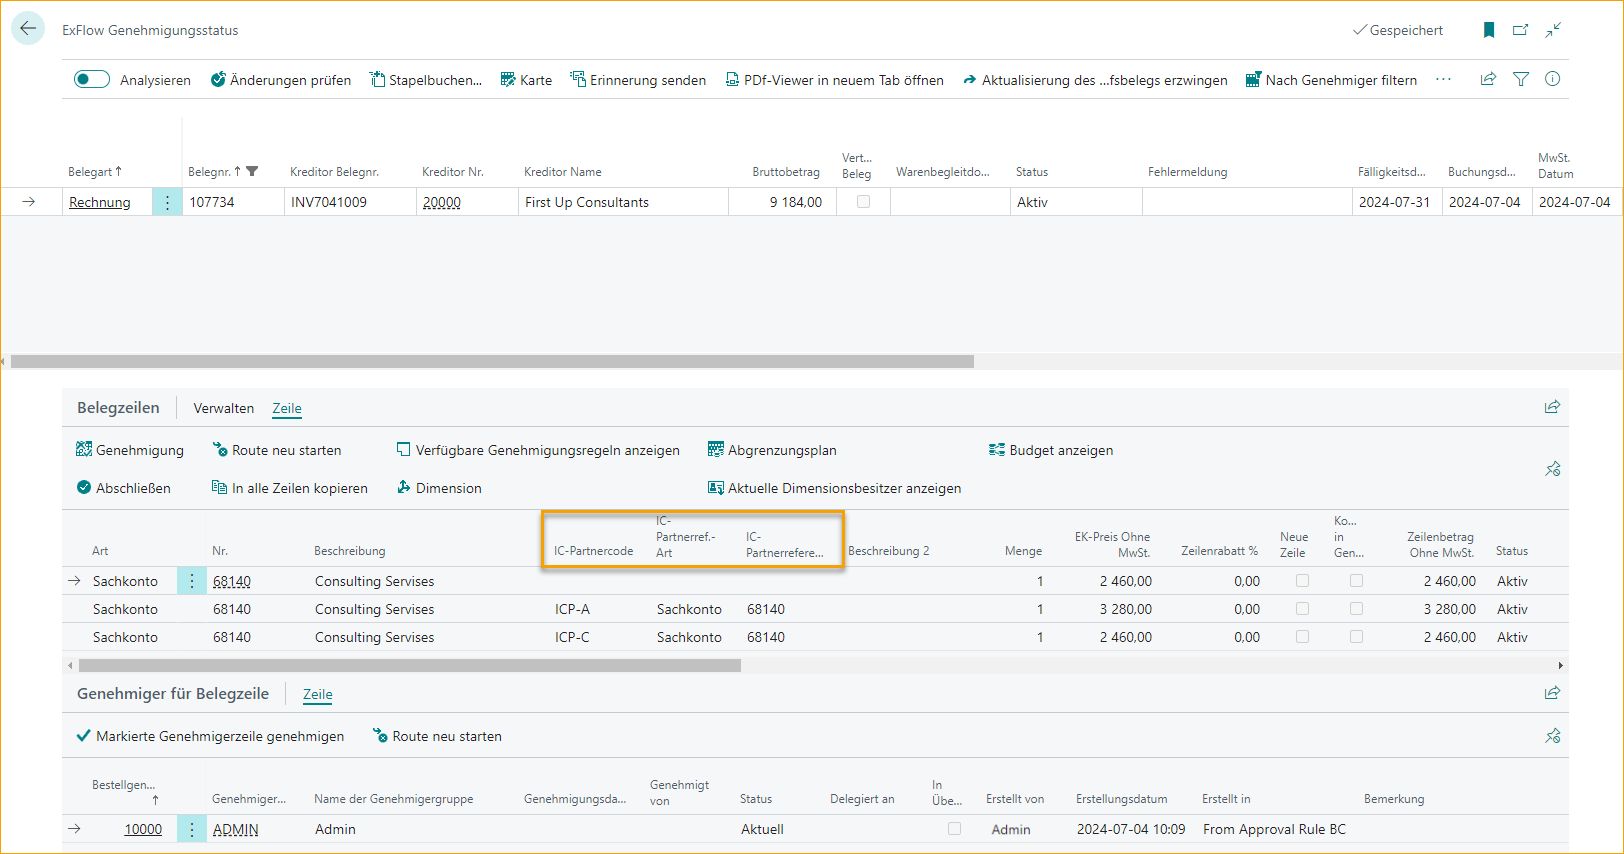Toggle the Analysieren switch

coord(92,79)
